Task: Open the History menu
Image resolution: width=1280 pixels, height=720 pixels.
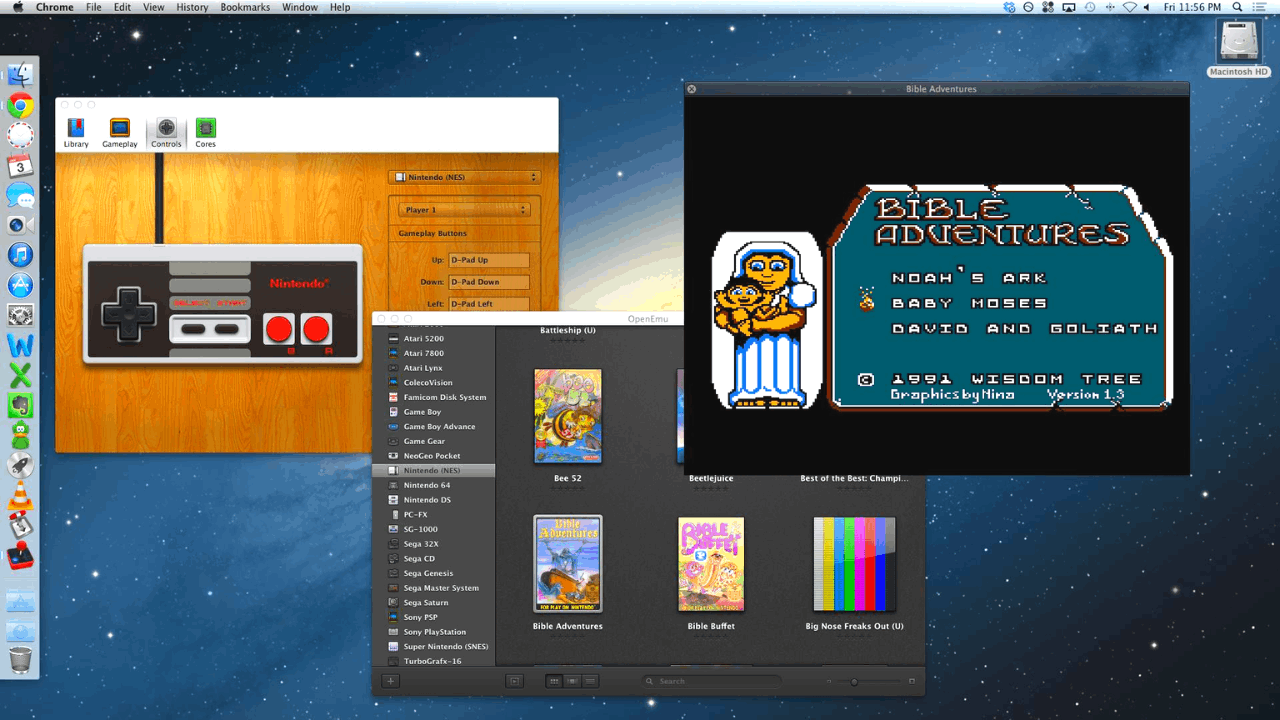Action: [192, 7]
